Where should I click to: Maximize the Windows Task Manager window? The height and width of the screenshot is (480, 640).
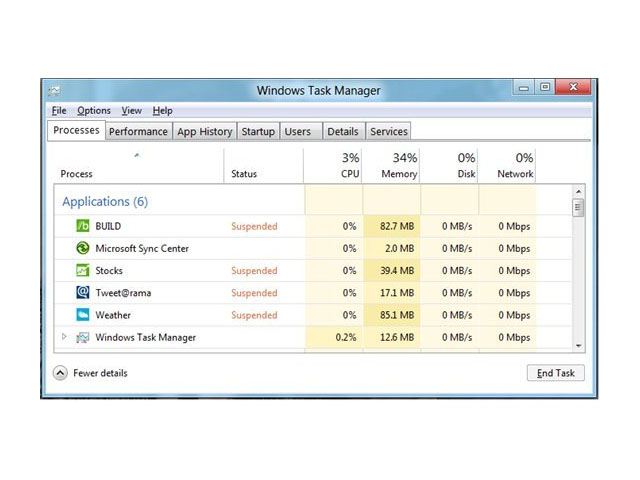544,87
